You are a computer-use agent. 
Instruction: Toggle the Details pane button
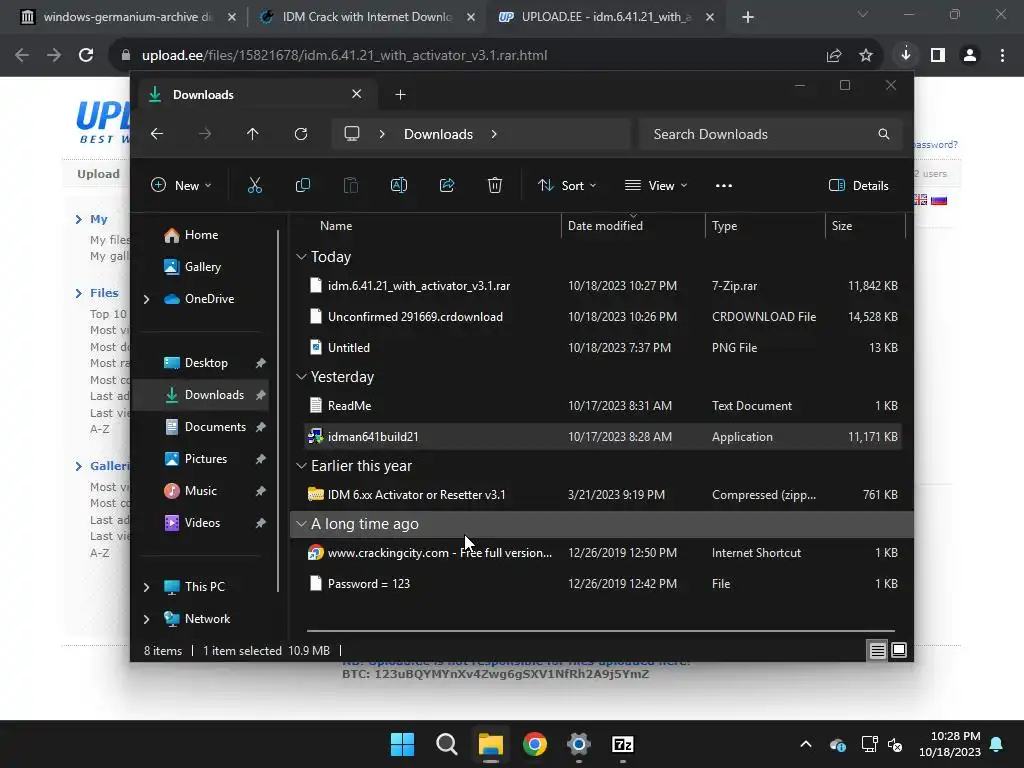pyautogui.click(x=858, y=185)
